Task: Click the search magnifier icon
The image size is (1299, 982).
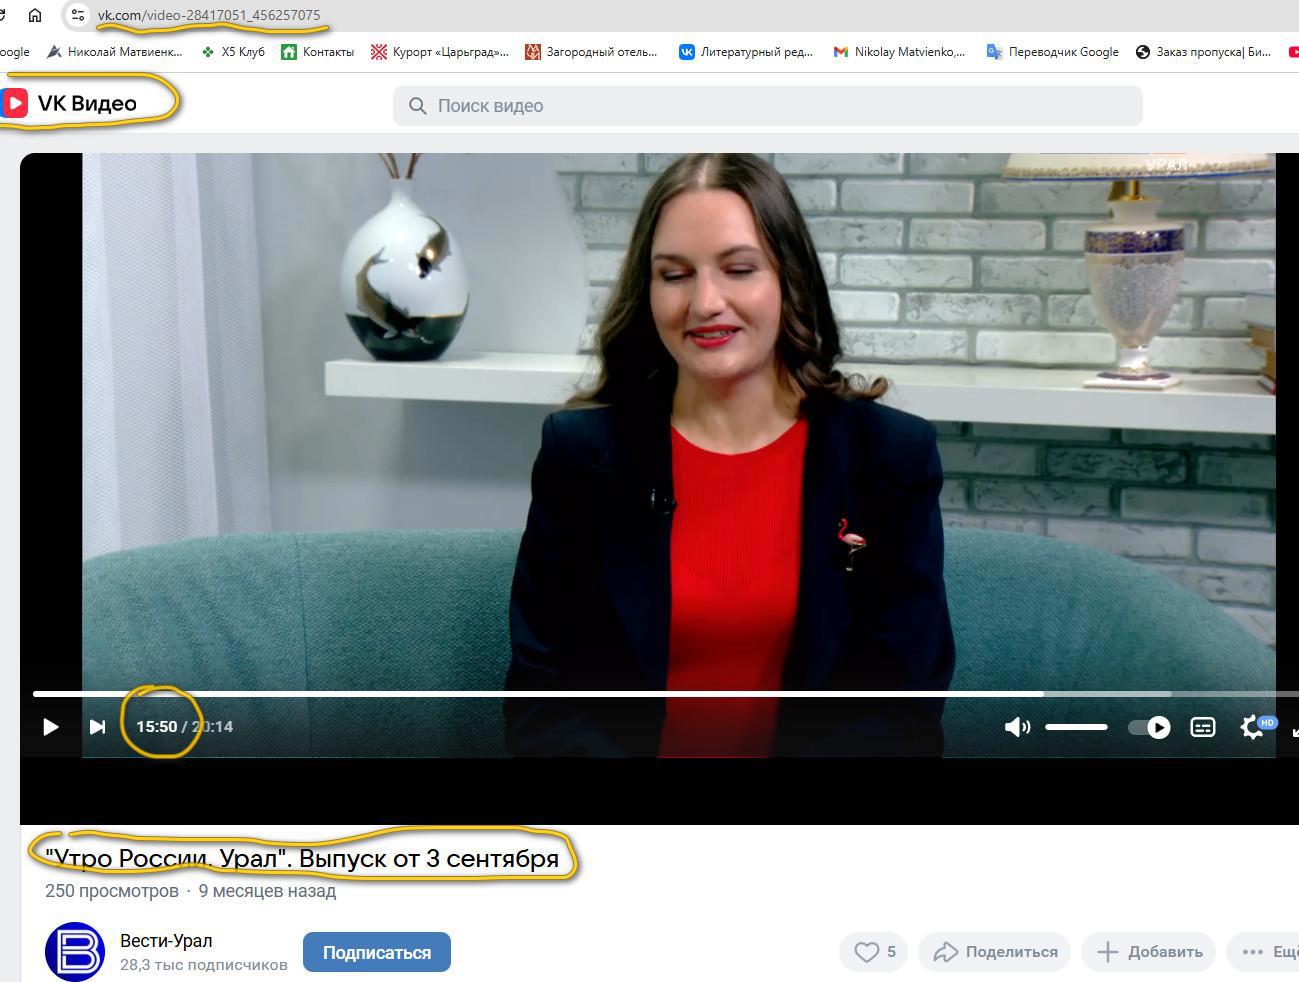Action: (417, 106)
